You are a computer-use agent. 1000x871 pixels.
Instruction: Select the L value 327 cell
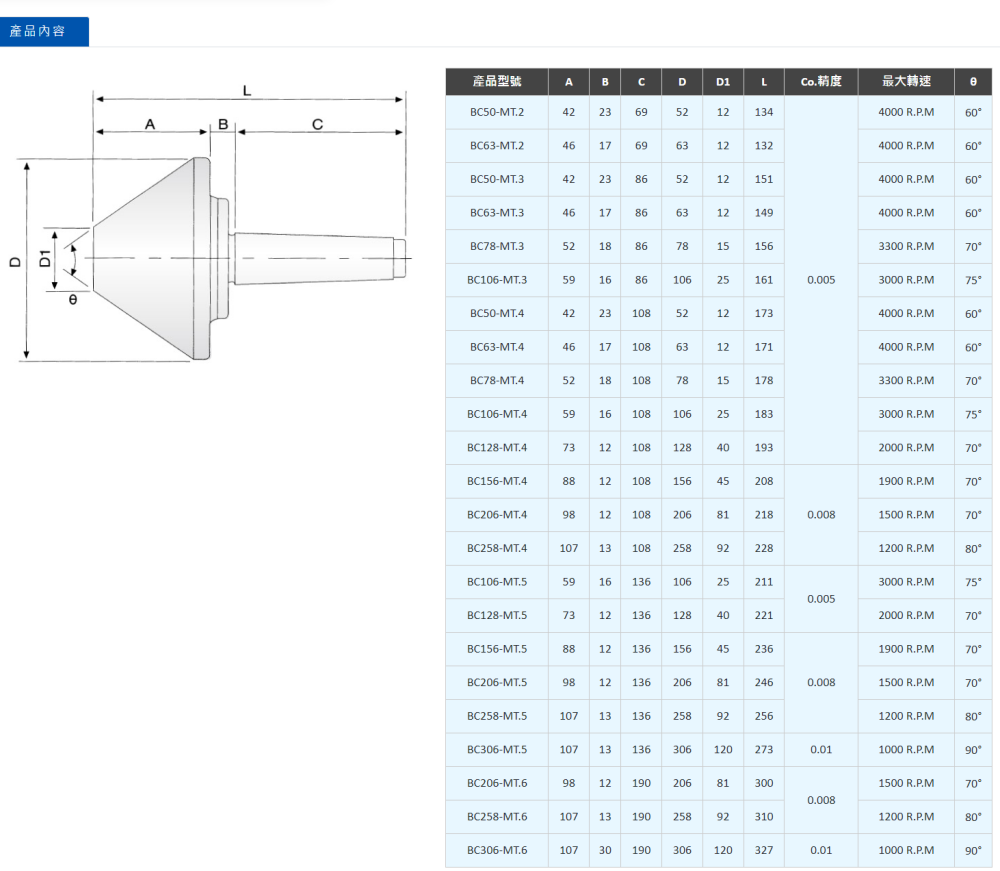[764, 851]
